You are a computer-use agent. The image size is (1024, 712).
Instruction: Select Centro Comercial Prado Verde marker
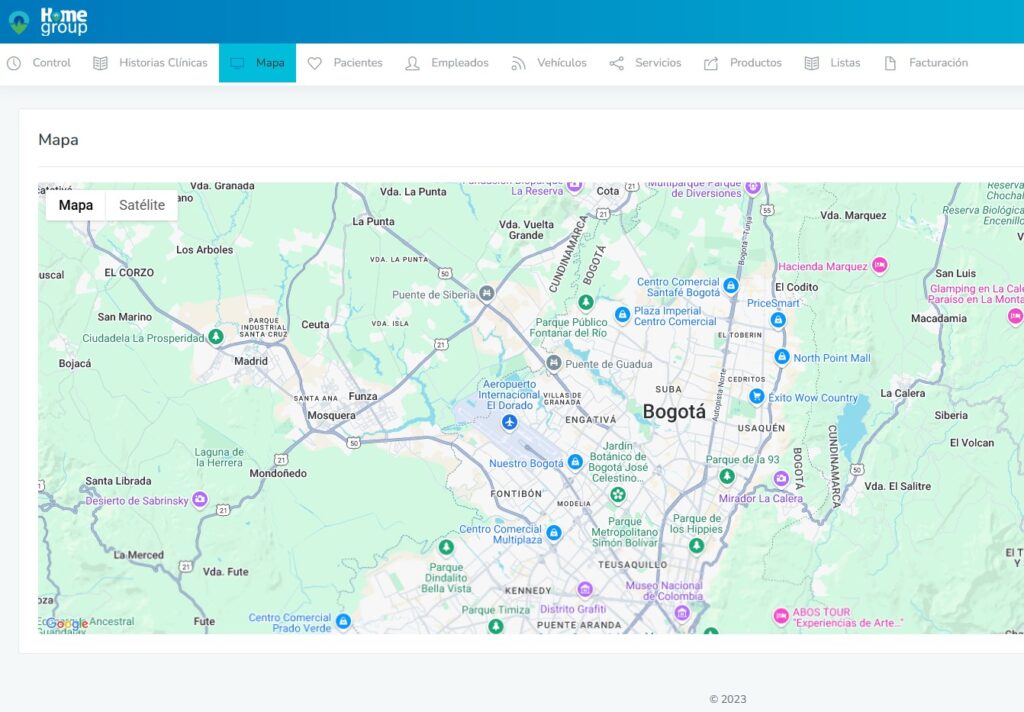point(344,621)
